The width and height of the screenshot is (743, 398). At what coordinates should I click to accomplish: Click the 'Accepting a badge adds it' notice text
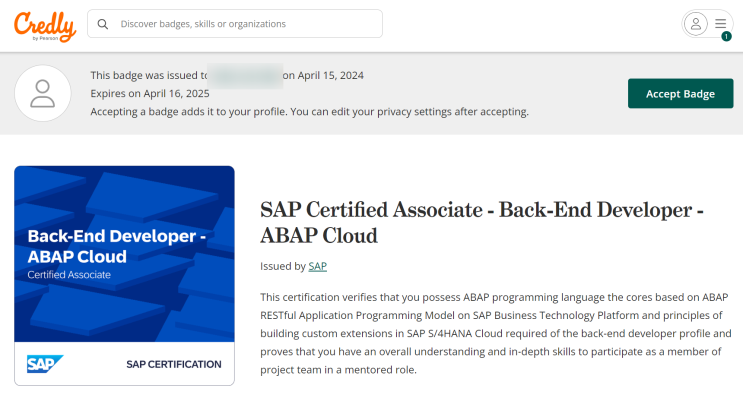pos(309,112)
